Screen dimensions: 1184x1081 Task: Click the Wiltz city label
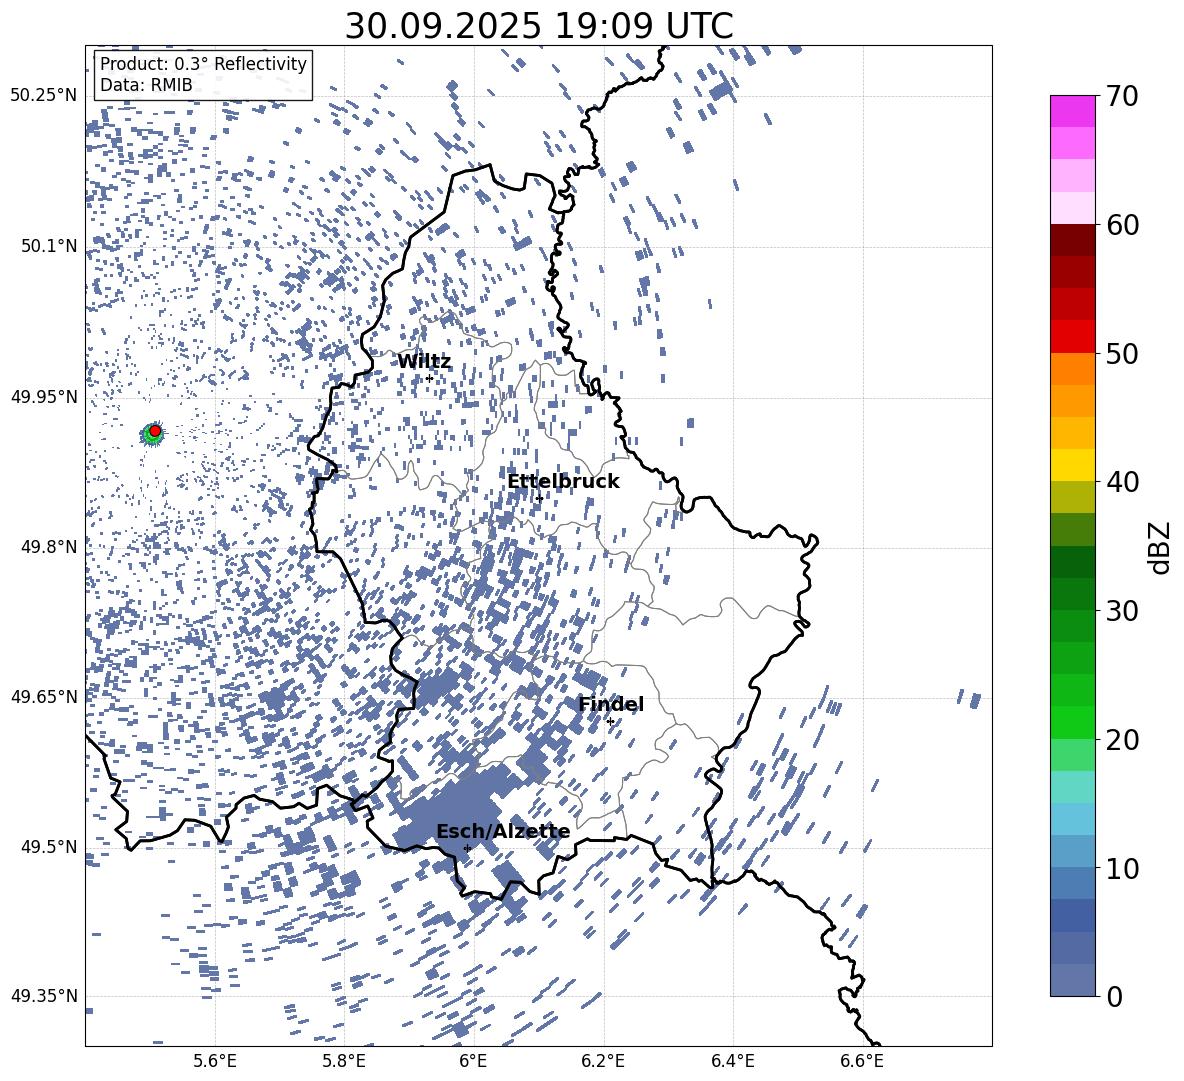[x=424, y=362]
